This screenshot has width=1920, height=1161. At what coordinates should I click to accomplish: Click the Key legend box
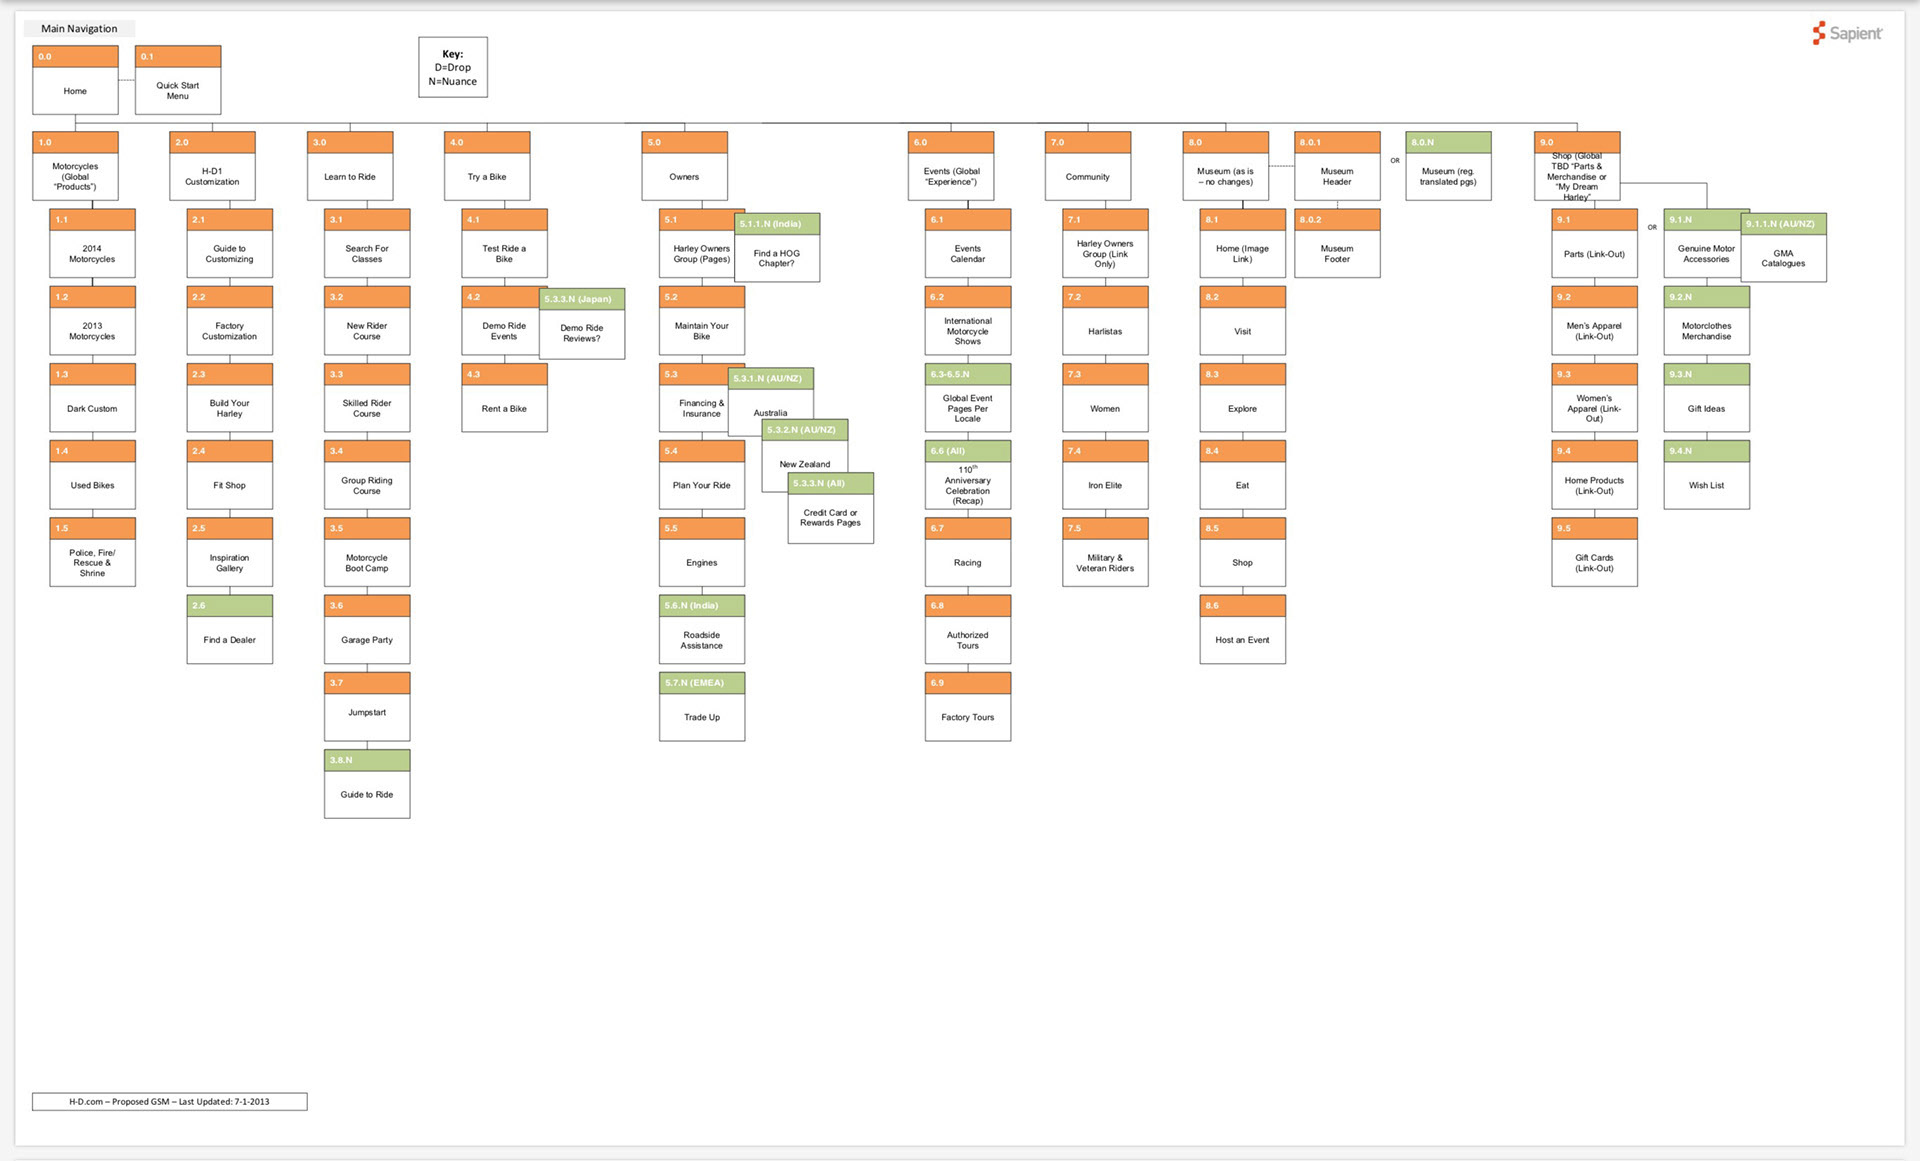(x=453, y=67)
